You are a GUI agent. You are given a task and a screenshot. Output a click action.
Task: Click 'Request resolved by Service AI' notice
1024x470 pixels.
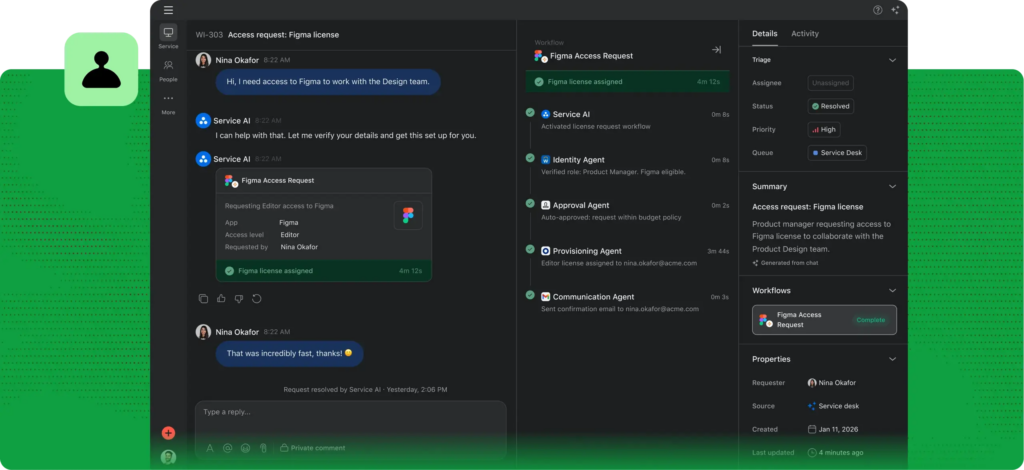pyautogui.click(x=365, y=389)
